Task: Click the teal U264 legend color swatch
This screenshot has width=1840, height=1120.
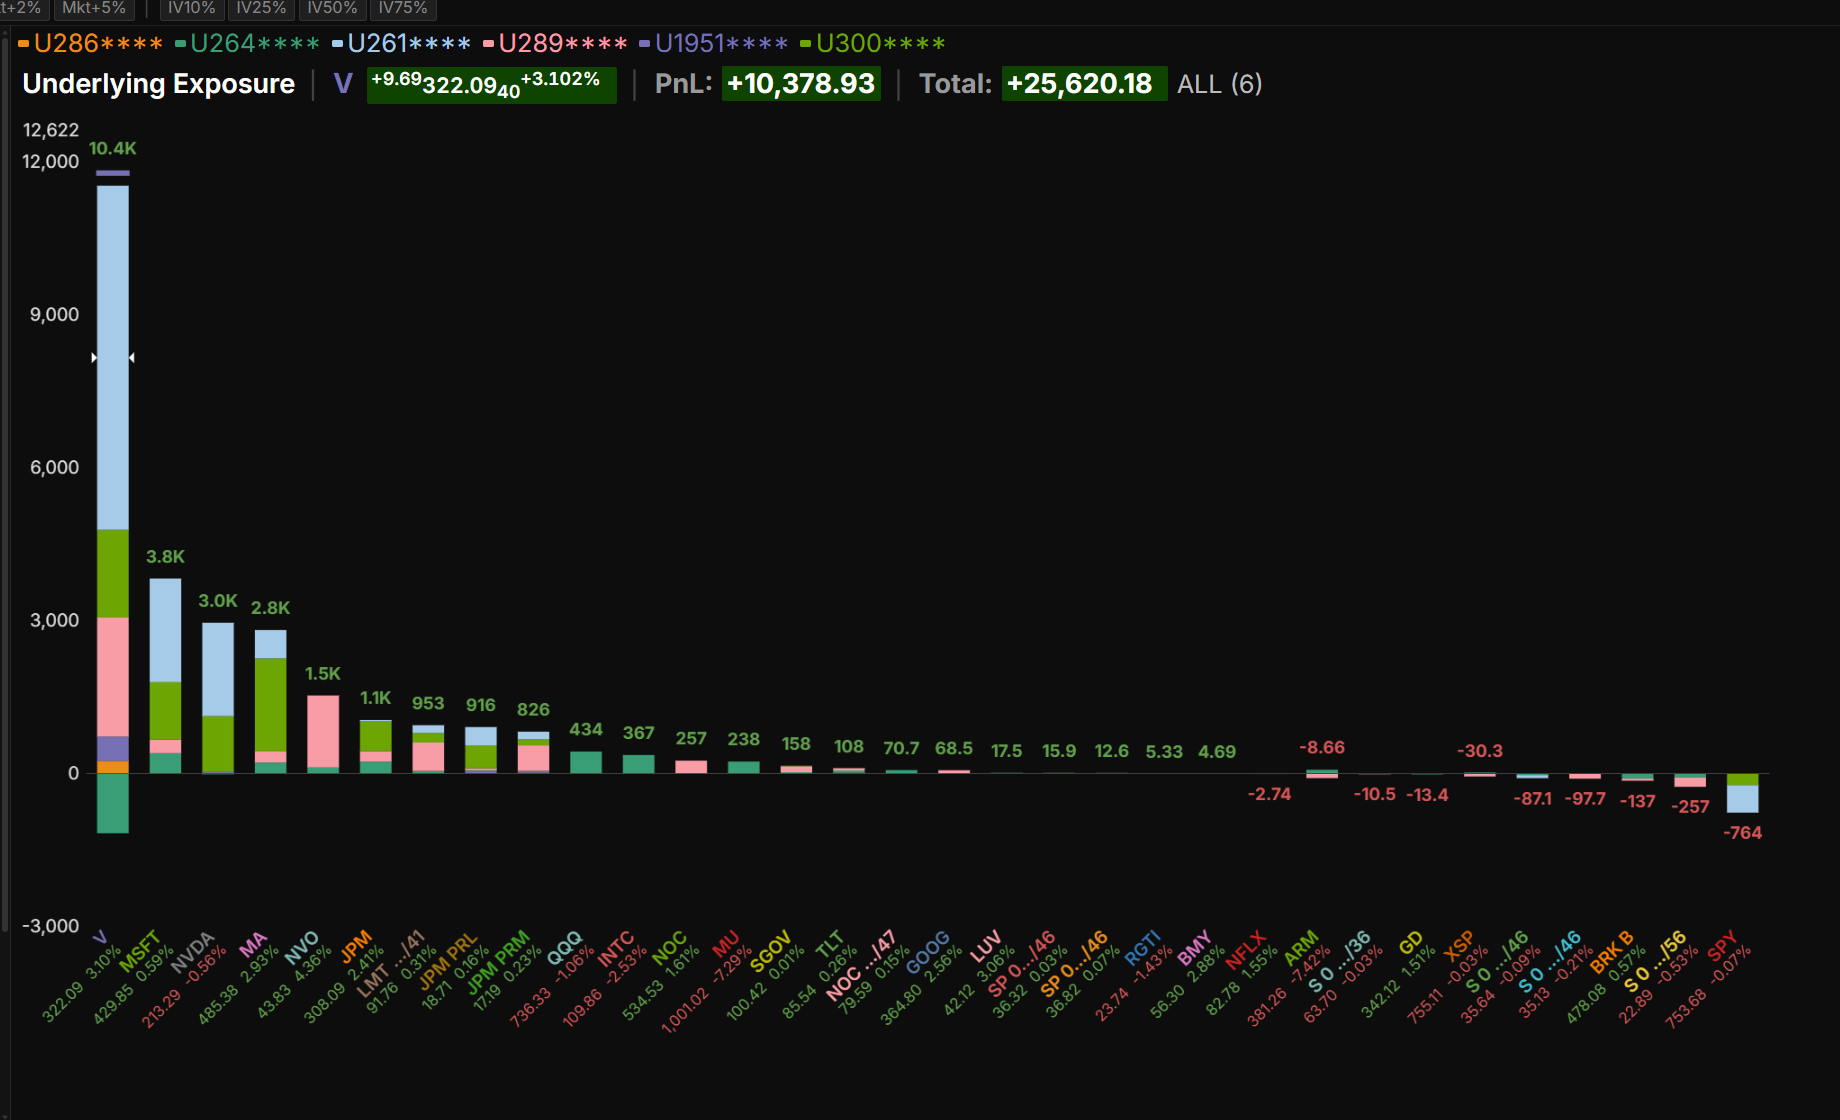Action: (180, 44)
